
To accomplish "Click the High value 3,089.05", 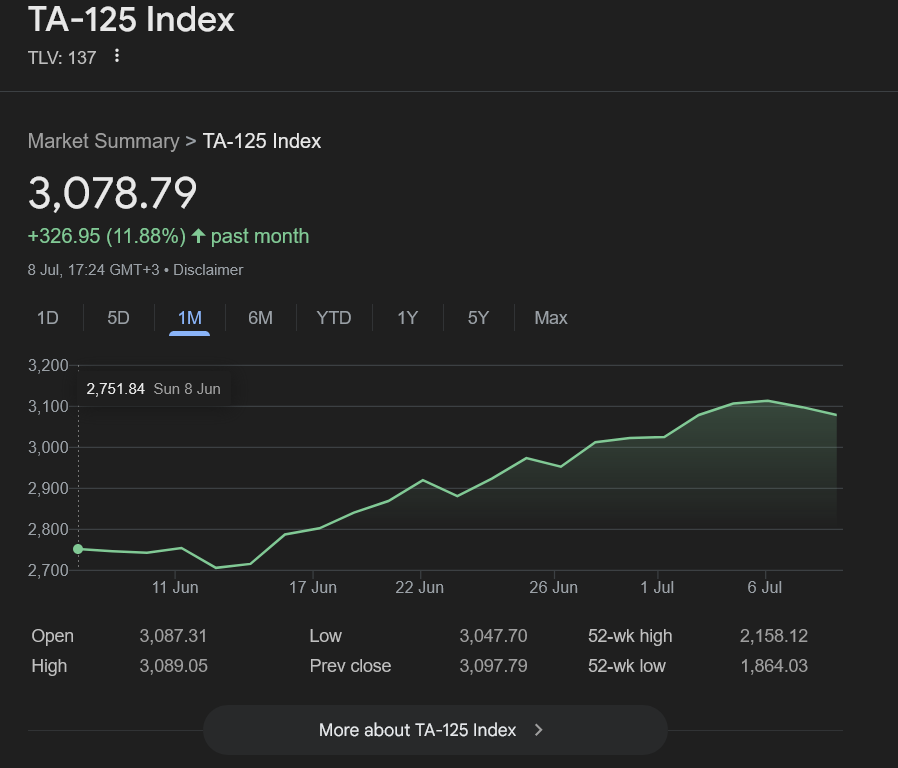I will pos(173,665).
